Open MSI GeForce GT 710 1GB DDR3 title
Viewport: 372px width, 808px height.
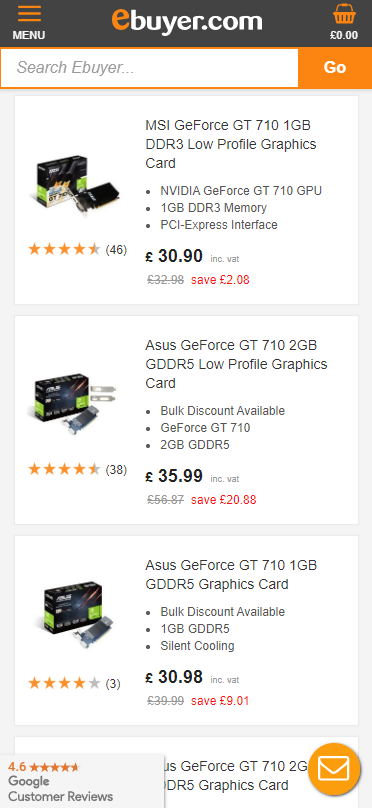click(x=231, y=144)
